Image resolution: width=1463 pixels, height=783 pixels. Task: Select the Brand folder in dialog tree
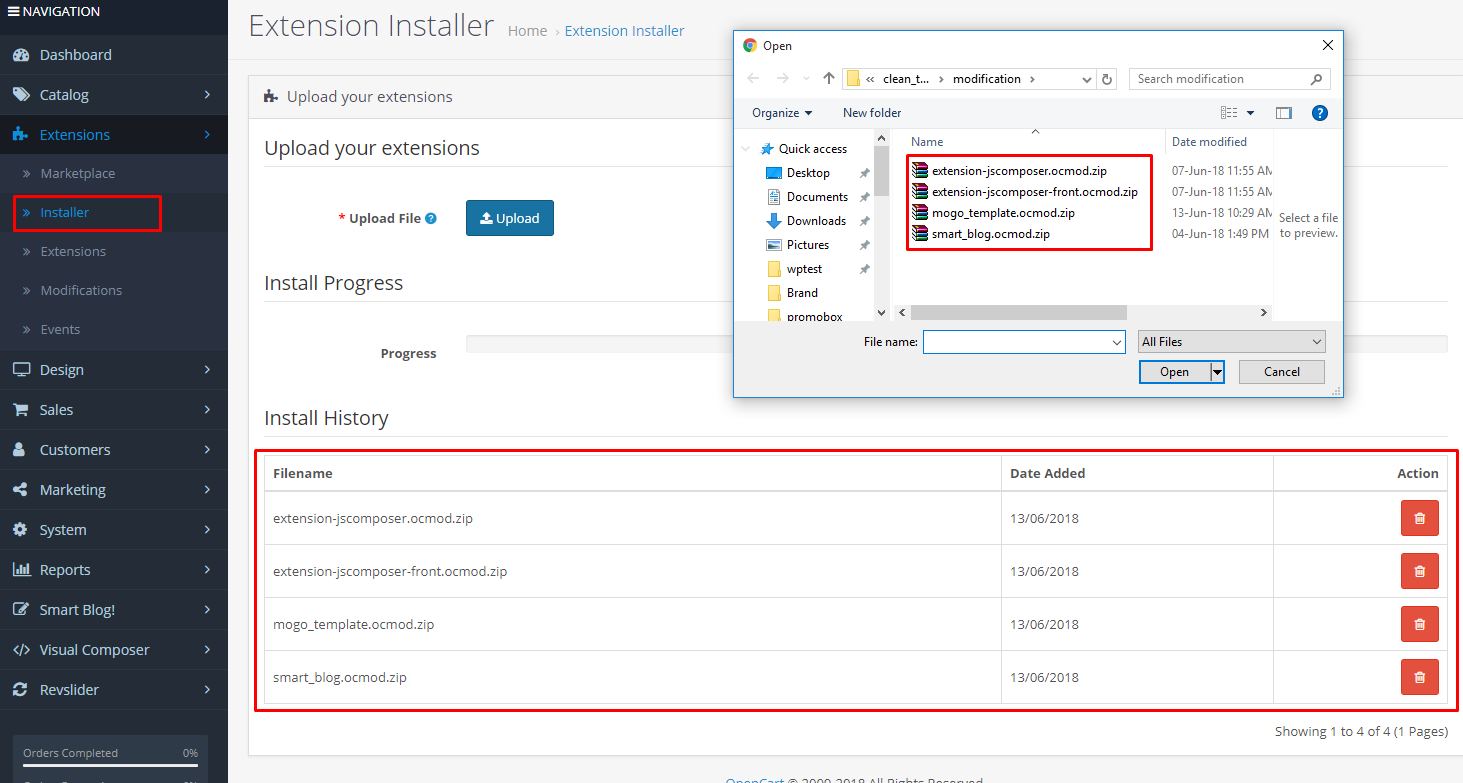click(802, 293)
